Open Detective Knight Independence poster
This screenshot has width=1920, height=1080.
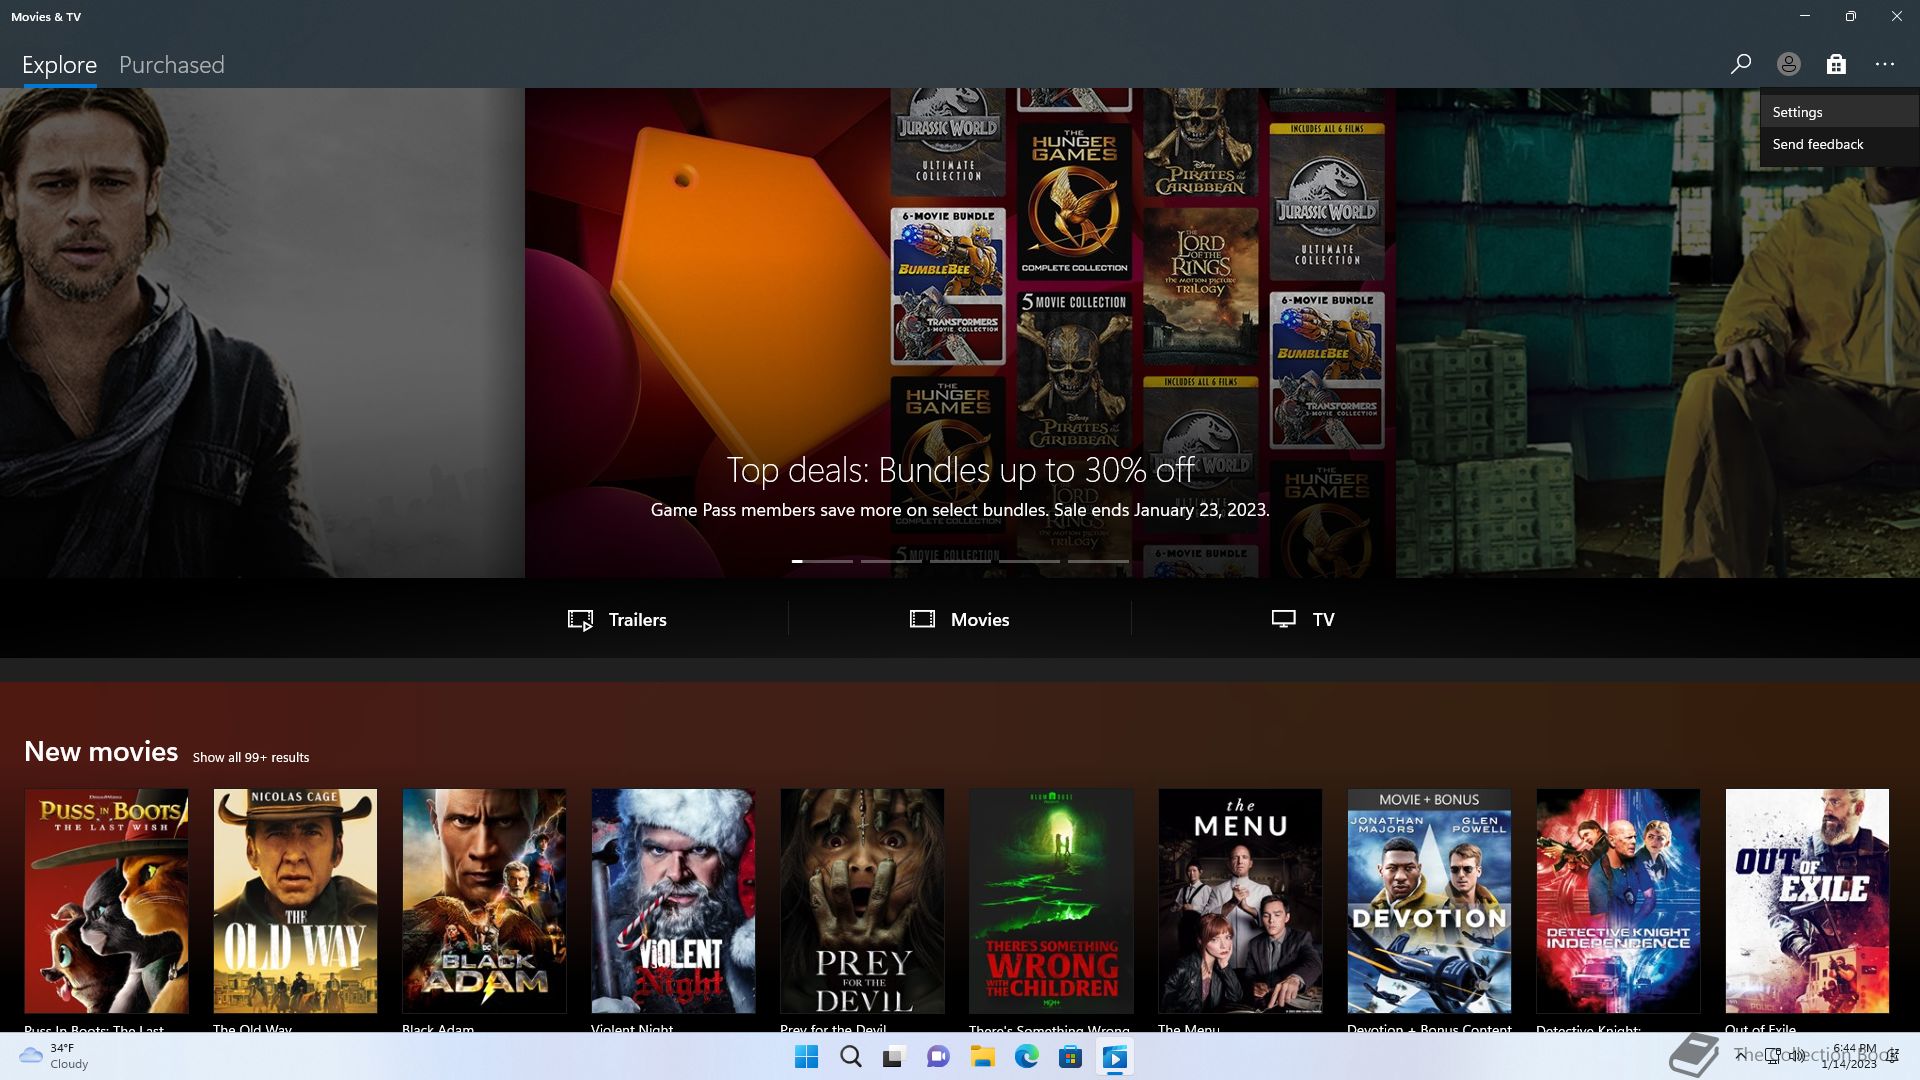click(x=1618, y=901)
